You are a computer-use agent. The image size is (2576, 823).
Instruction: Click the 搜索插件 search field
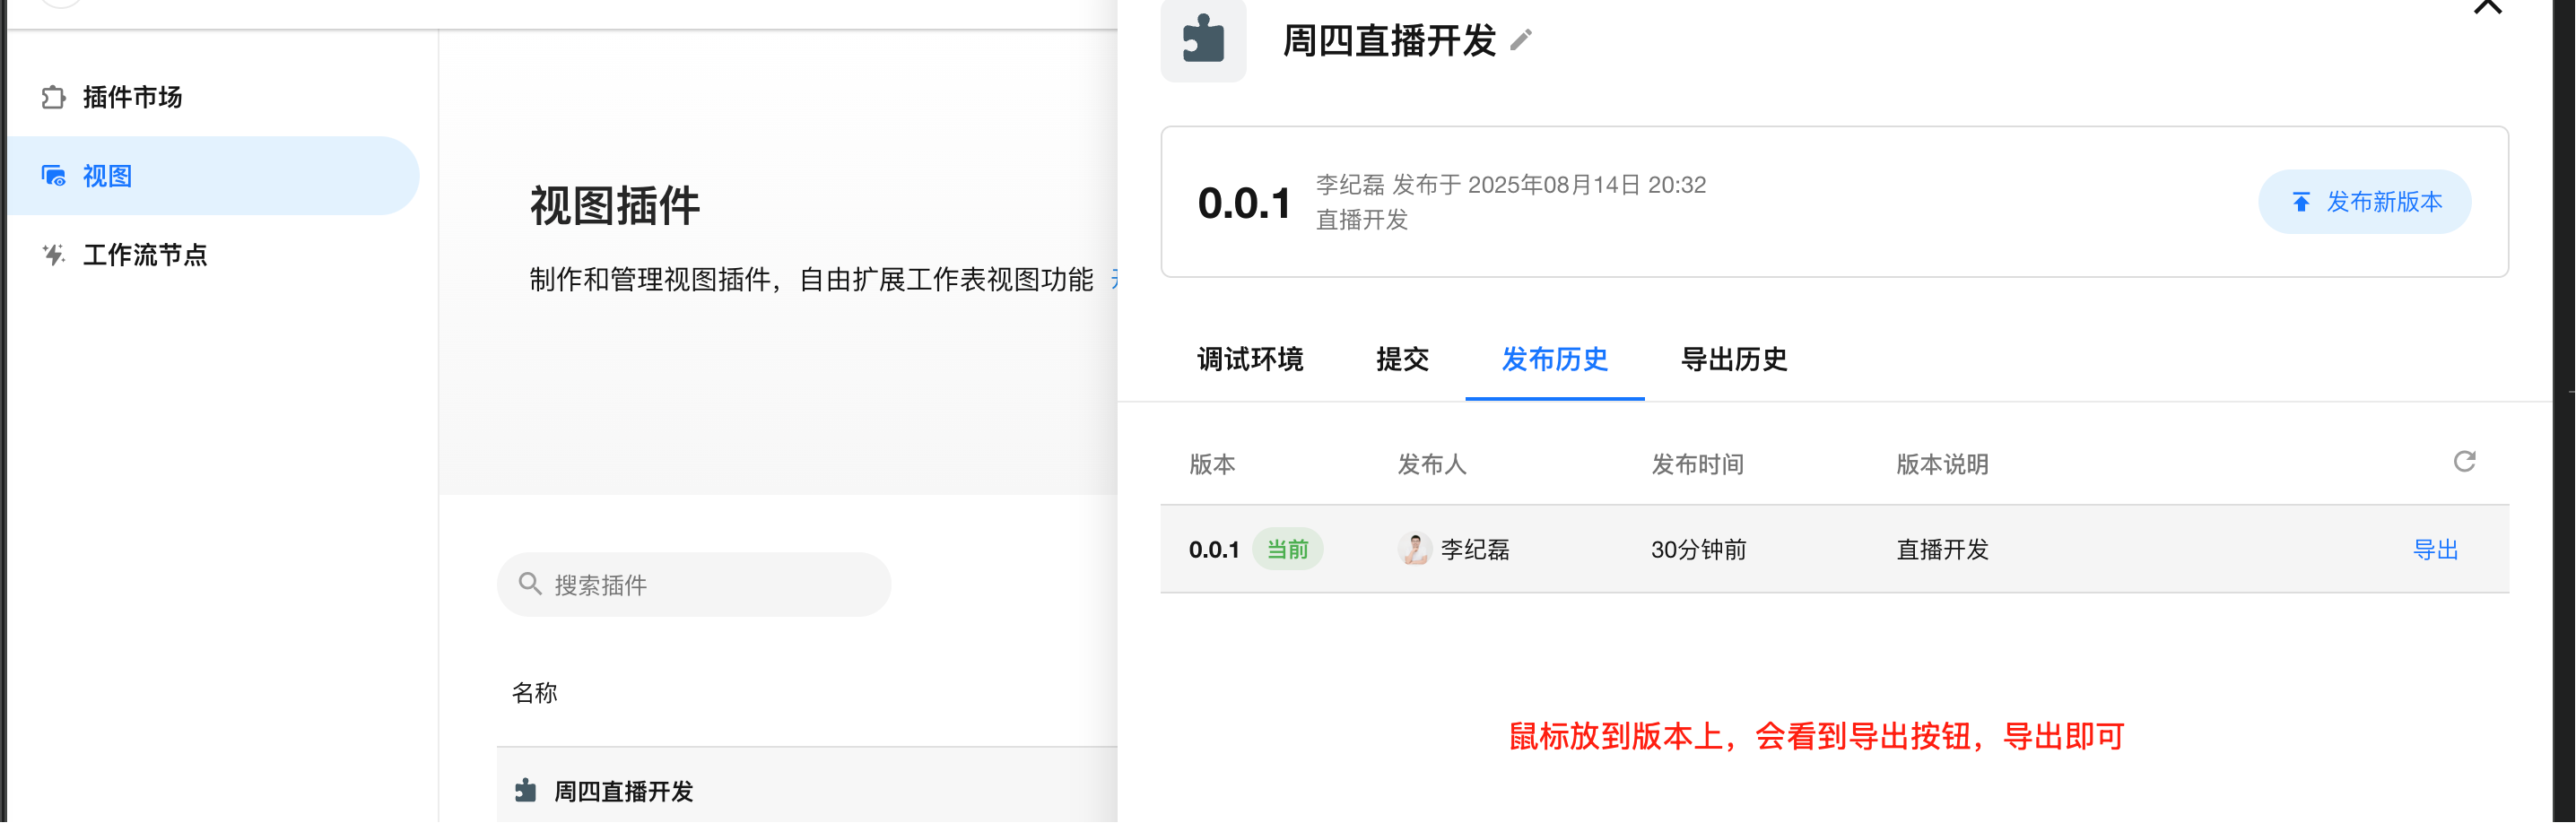[x=694, y=585]
